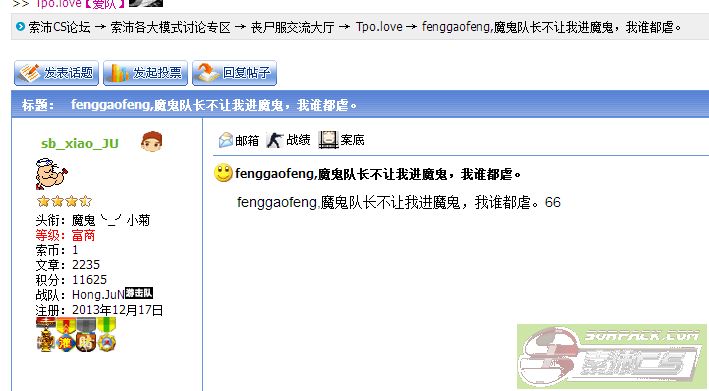Screen dimensions: 709x391
Task: Open the Popeye cartoon avatar image
Action: (x=51, y=174)
